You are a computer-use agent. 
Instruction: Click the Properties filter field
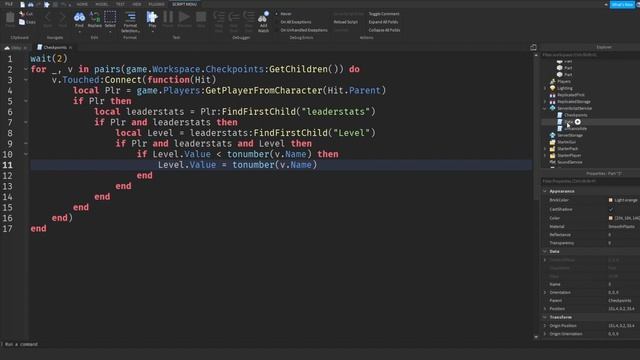(x=590, y=181)
